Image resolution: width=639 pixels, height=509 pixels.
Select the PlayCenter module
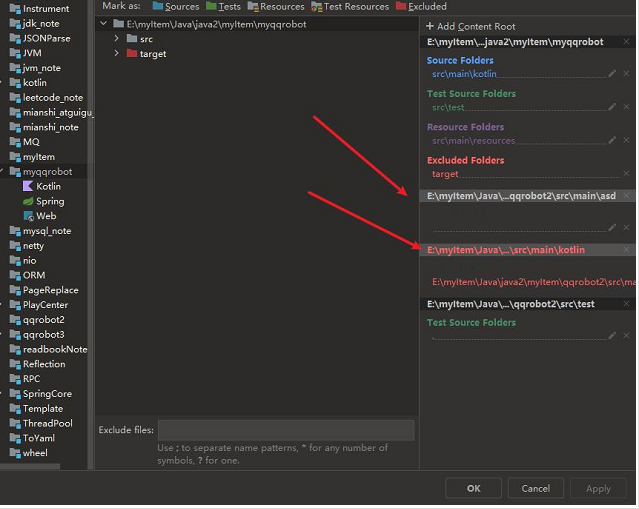tap(39, 304)
